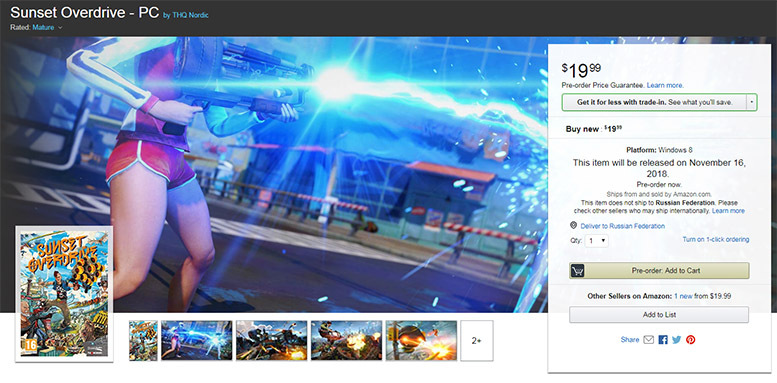777x383 pixels.
Task: Share on Twitter bird icon
Action: click(676, 340)
